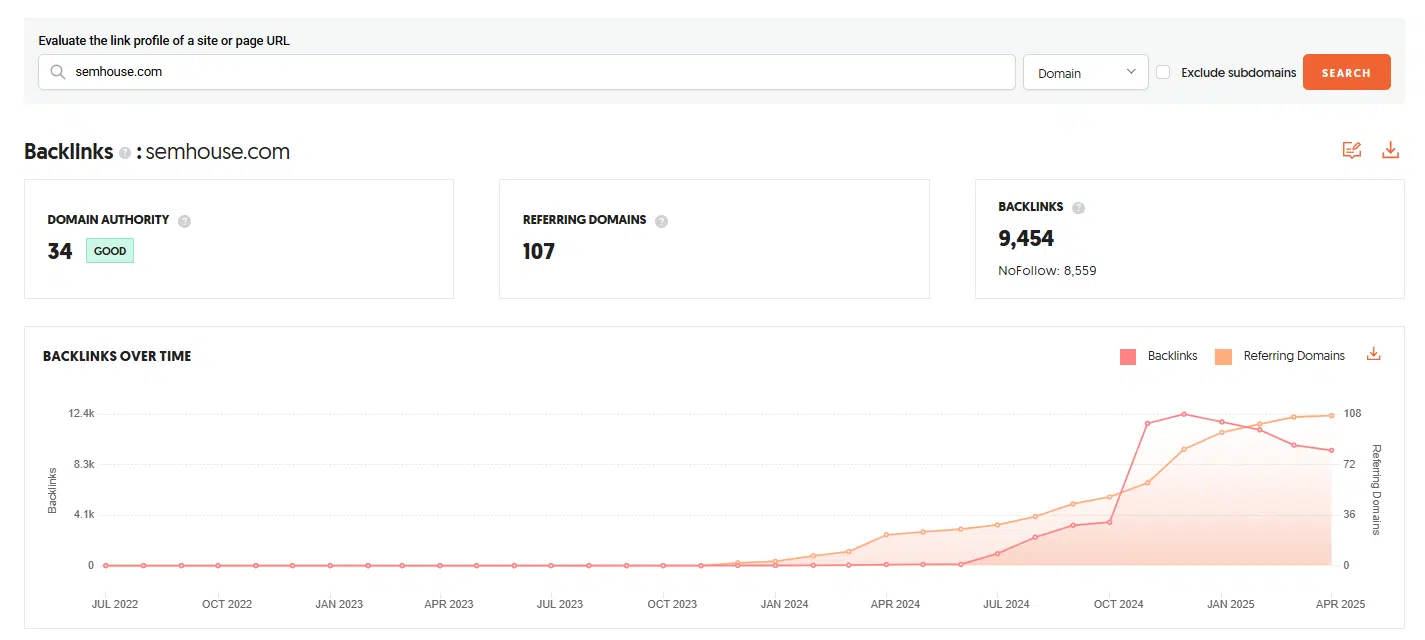Download the backlinks report via top-right icon
Screen dimensions: 1425x640
tap(1390, 150)
